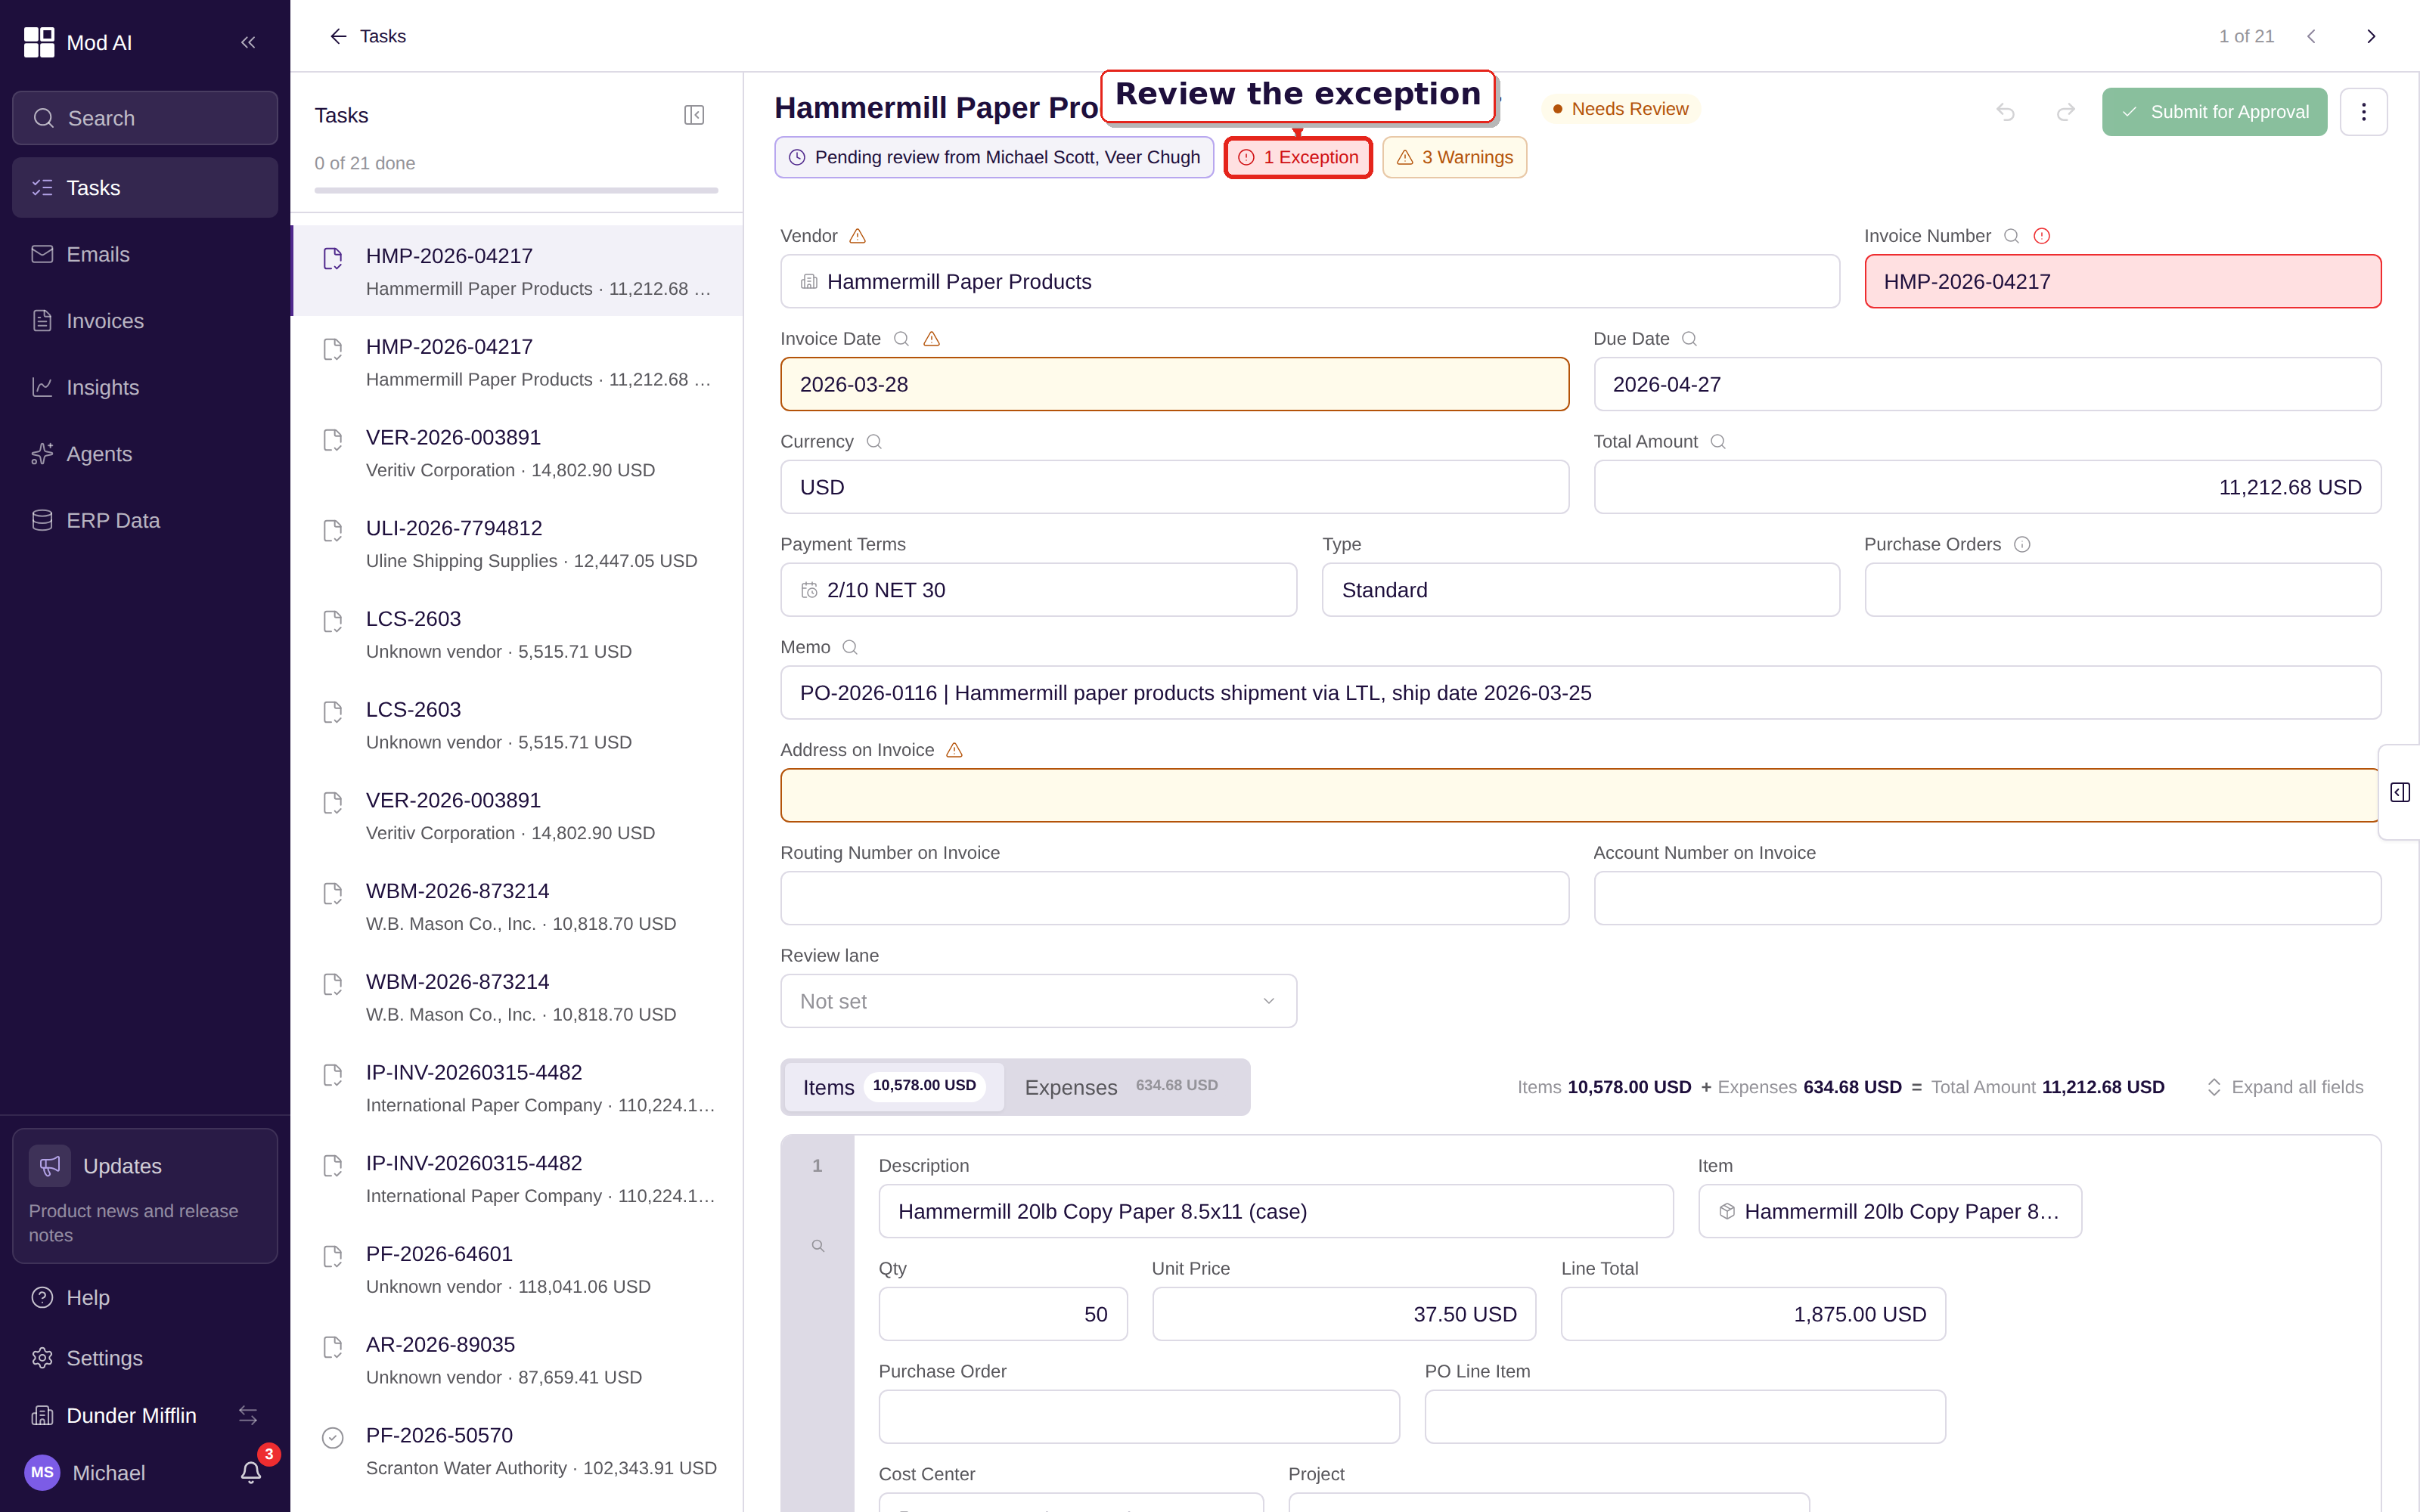Click the Currency magnifier icon
2420x1512 pixels.
pyautogui.click(x=874, y=442)
